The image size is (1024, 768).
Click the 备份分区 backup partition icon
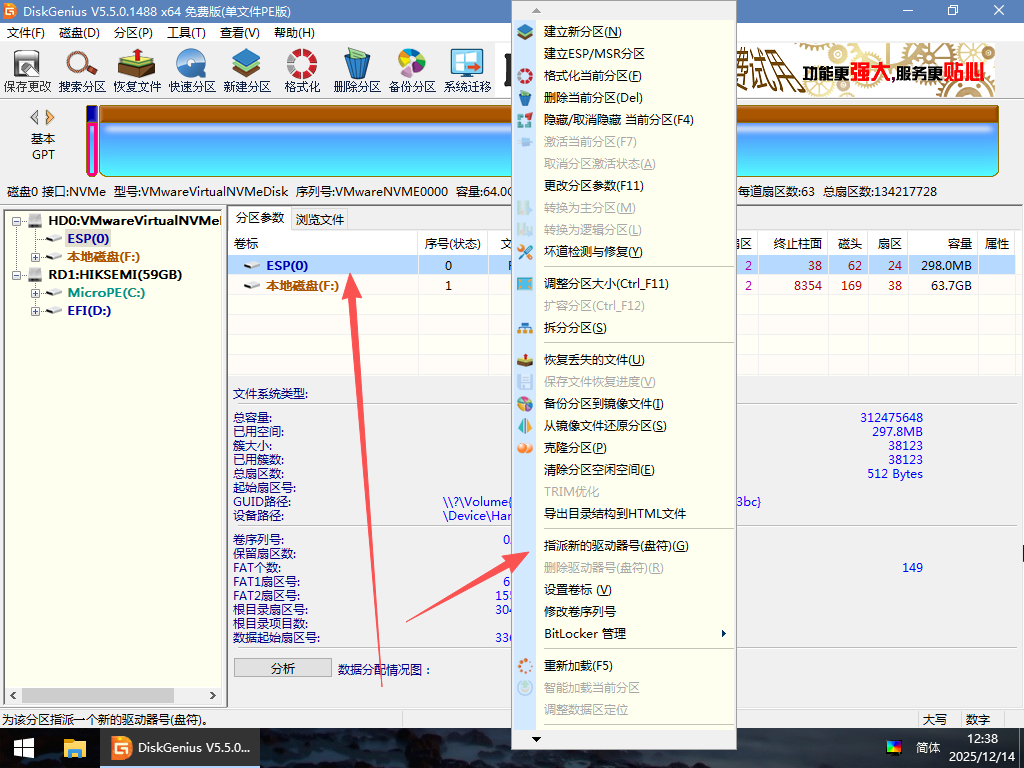[412, 70]
